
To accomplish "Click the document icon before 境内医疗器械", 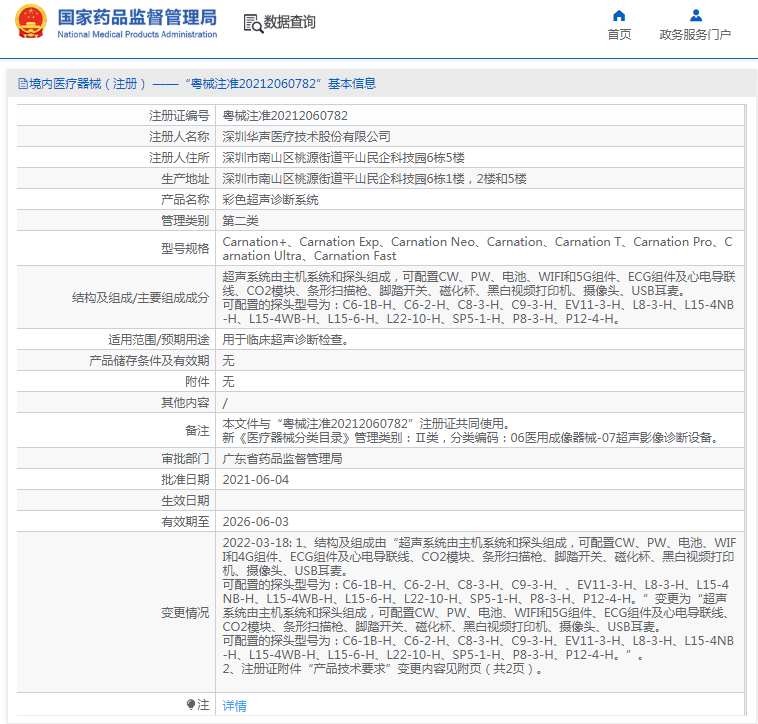I will tap(21, 84).
